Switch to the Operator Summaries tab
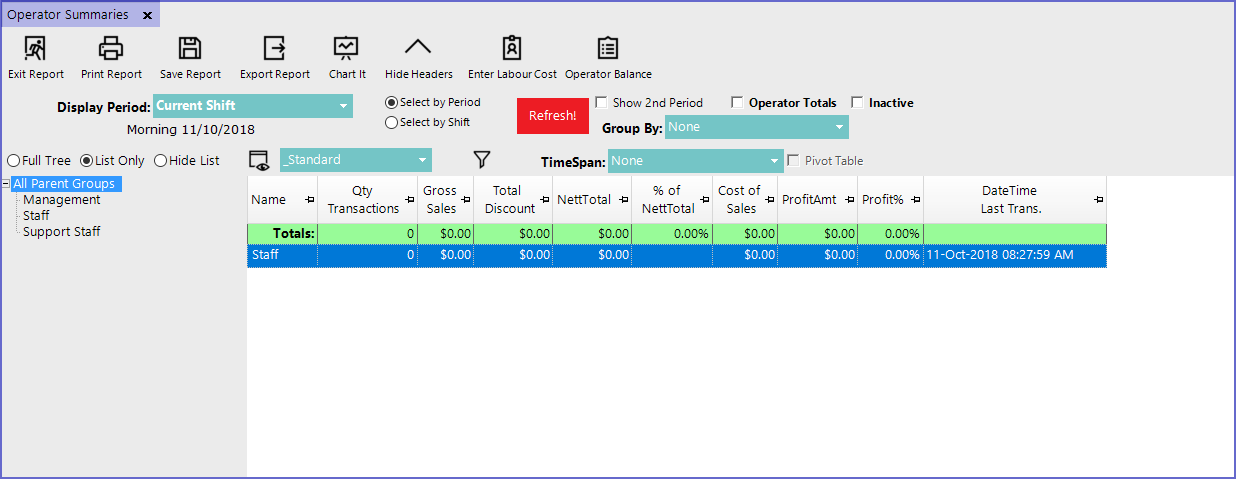Image resolution: width=1236 pixels, height=479 pixels. click(x=68, y=15)
